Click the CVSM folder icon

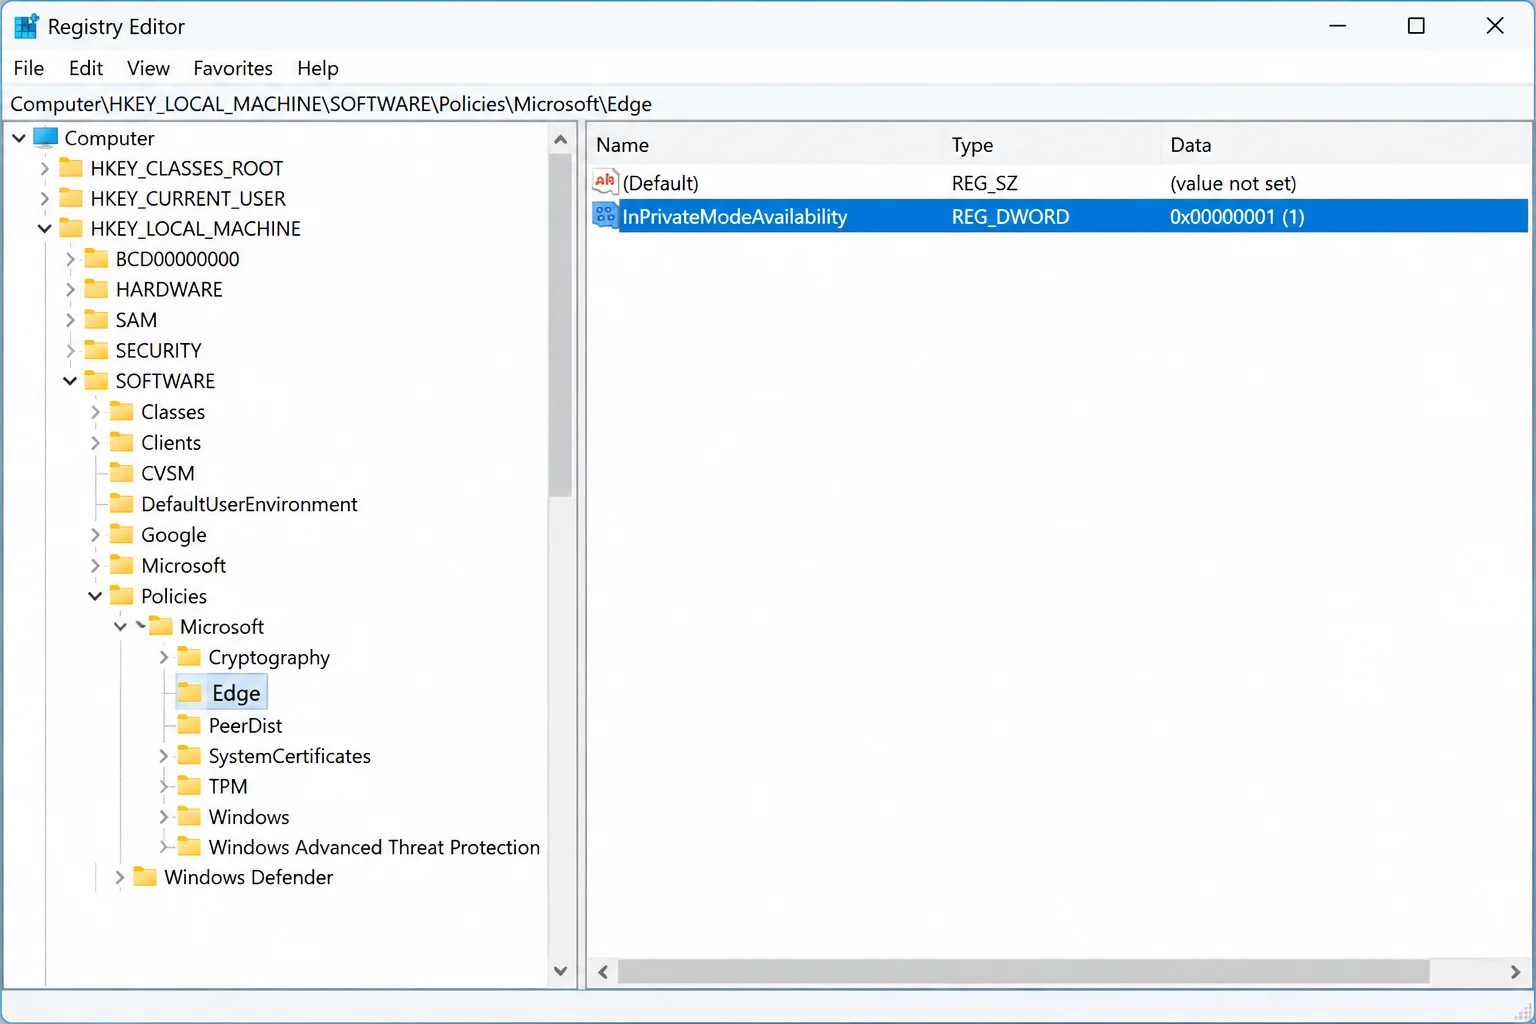[x=121, y=473]
